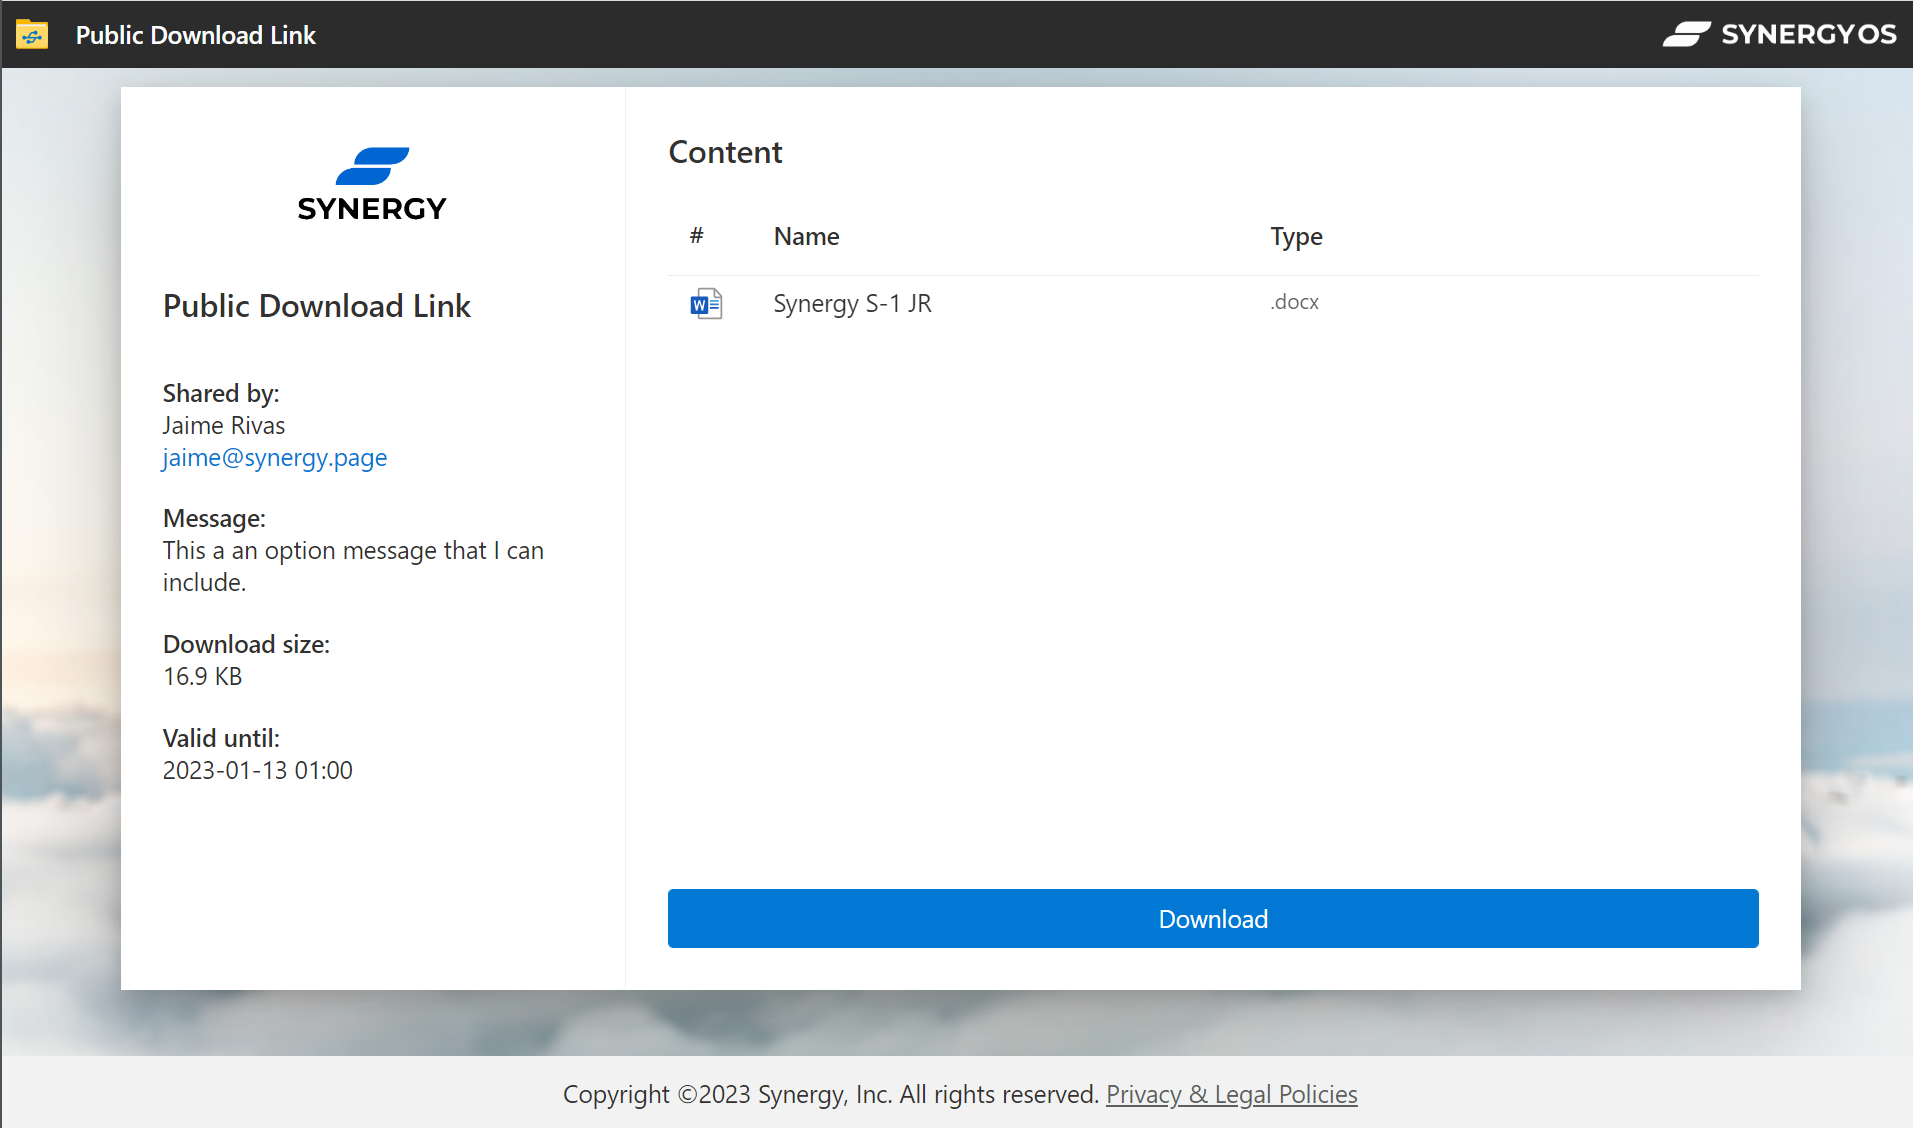This screenshot has width=1913, height=1128.
Task: Click the Content heading
Action: click(x=725, y=152)
